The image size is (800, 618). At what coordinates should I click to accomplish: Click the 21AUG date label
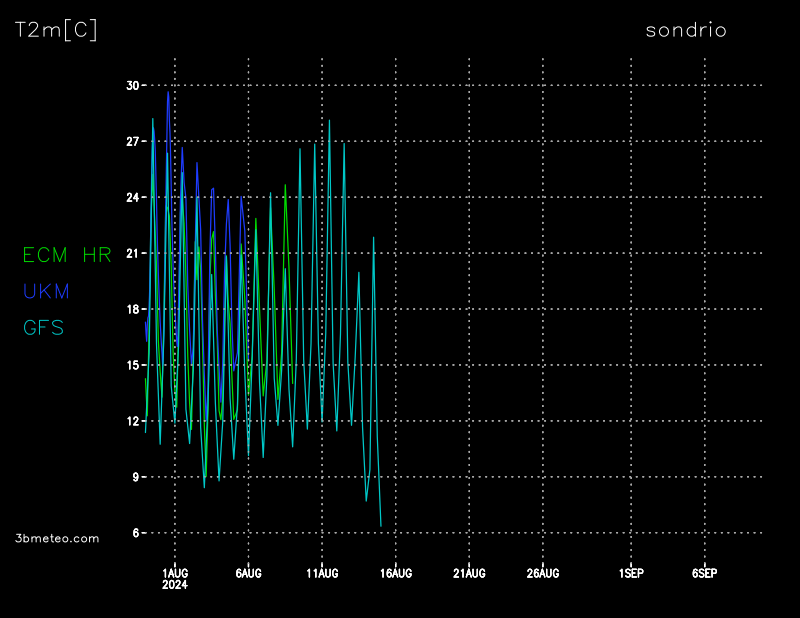(x=469, y=573)
